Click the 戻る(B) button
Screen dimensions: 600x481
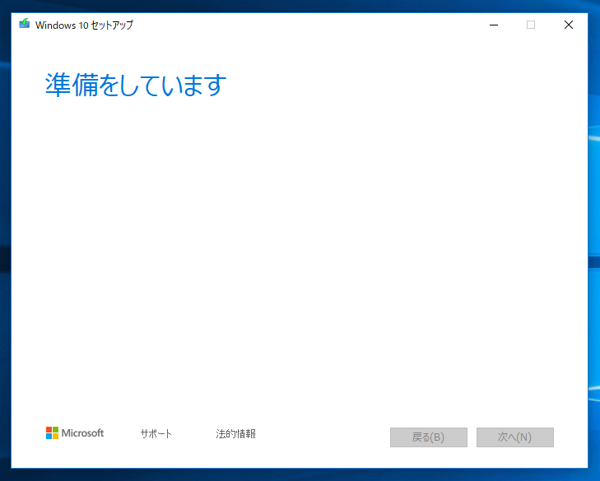click(429, 437)
